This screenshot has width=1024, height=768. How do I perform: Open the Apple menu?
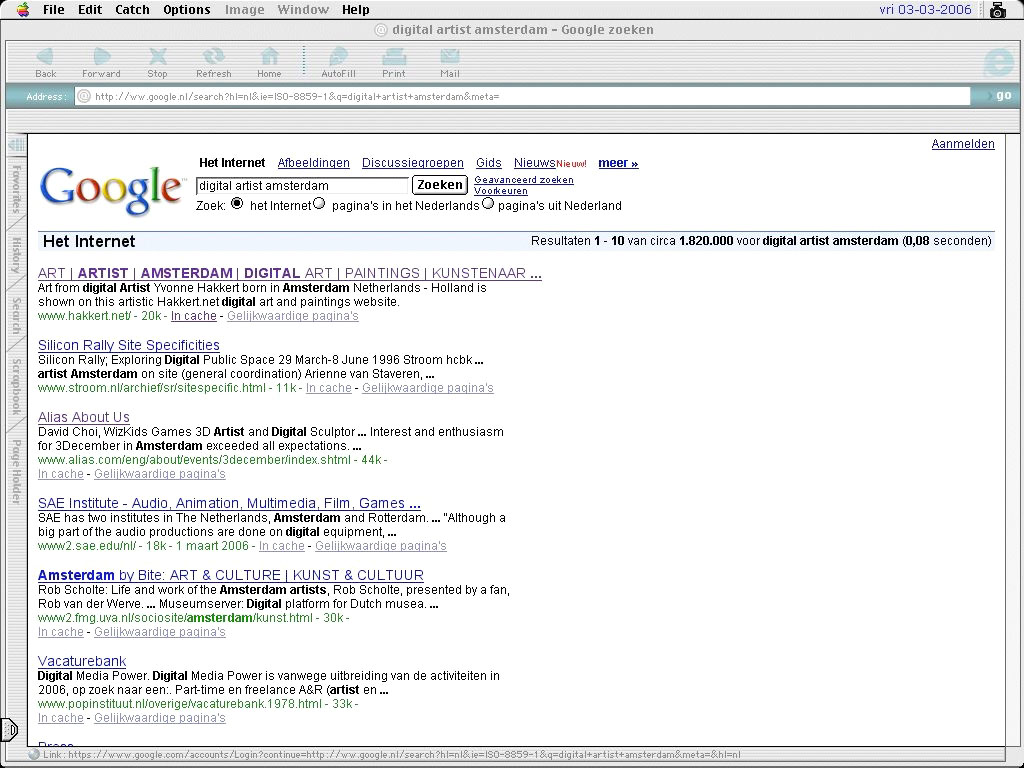coord(23,9)
